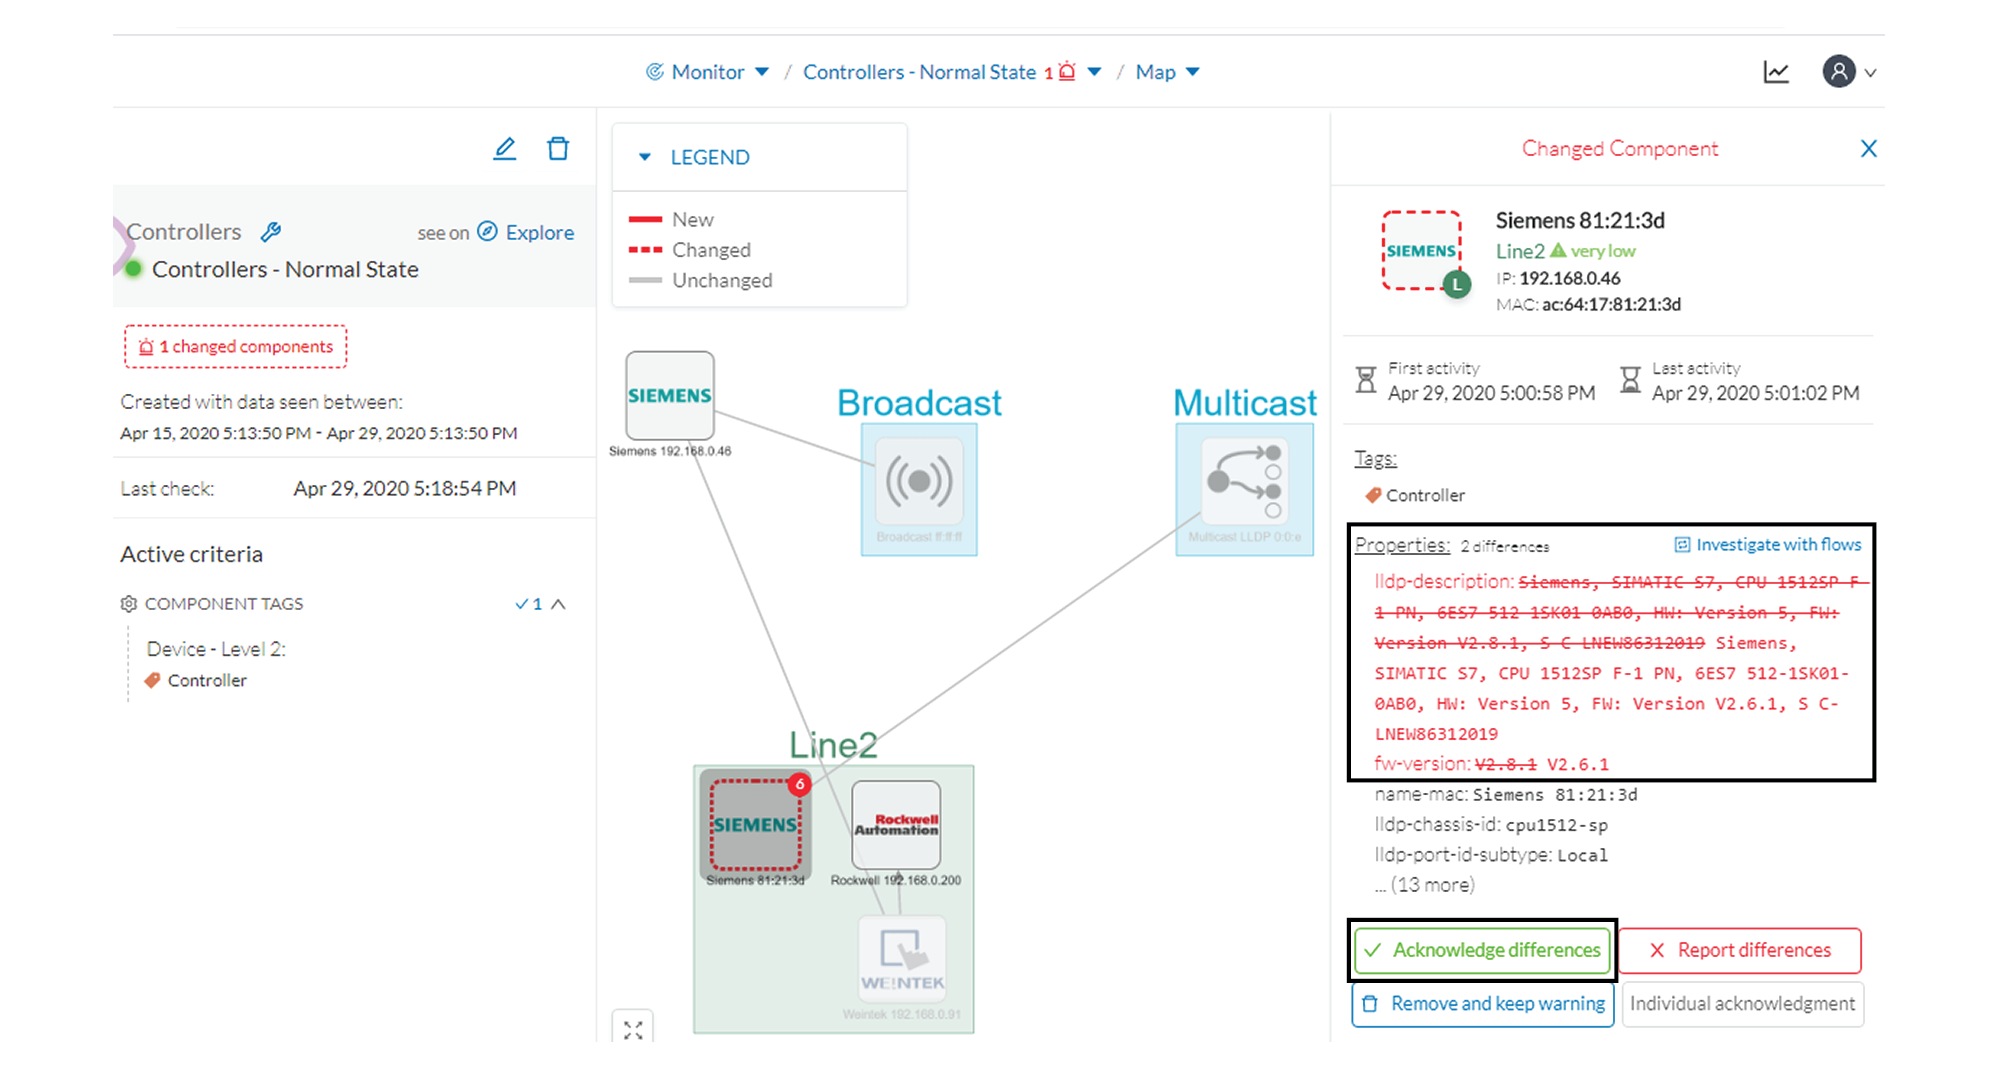Open the Map breadcrumb dropdown

click(x=1193, y=71)
